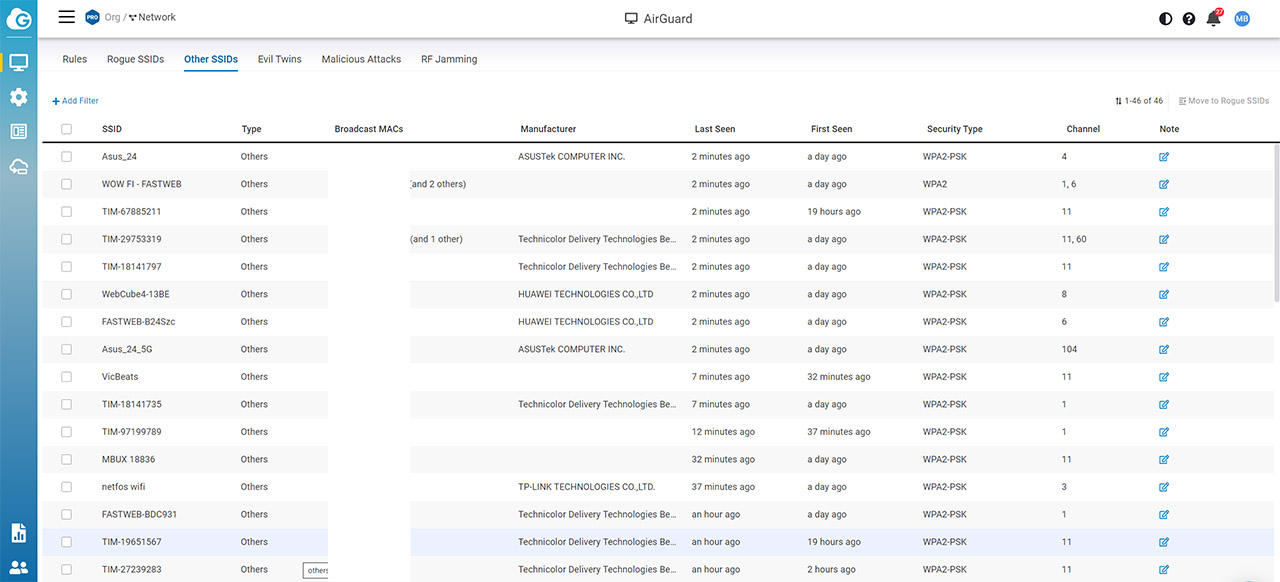1280x582 pixels.
Task: Check the TIM-19651567 row checkbox
Action: 67,542
